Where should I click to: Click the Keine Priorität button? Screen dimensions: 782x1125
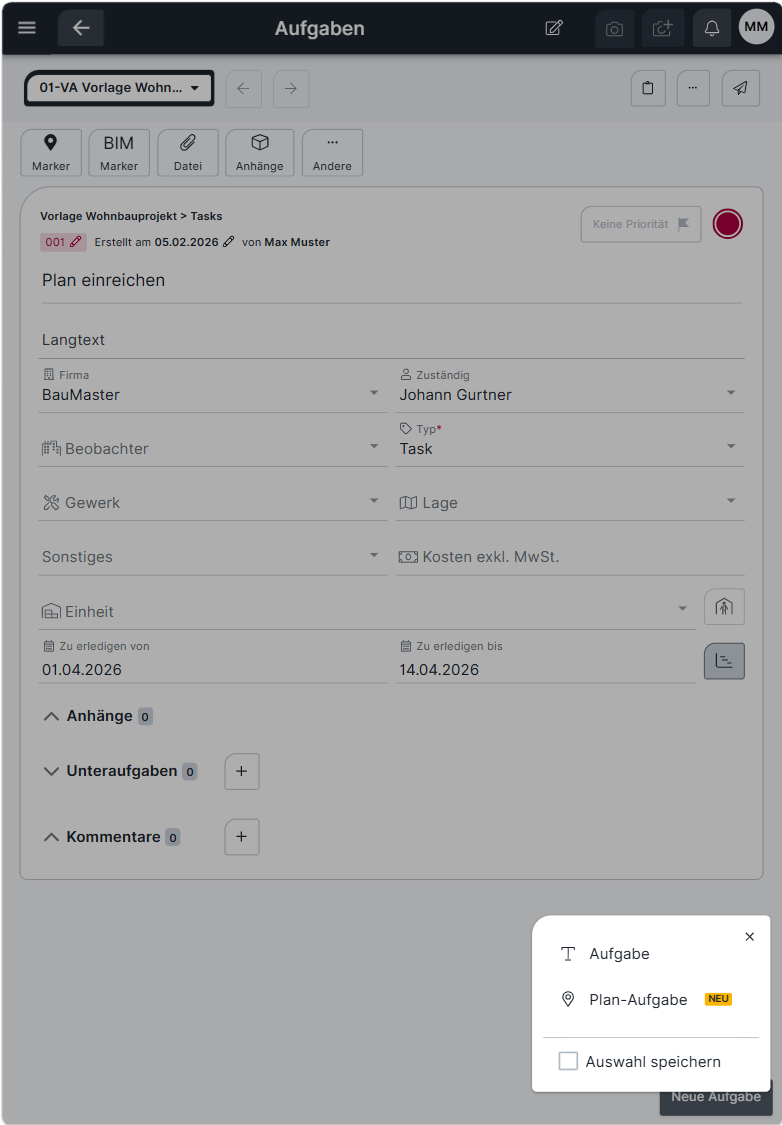641,224
